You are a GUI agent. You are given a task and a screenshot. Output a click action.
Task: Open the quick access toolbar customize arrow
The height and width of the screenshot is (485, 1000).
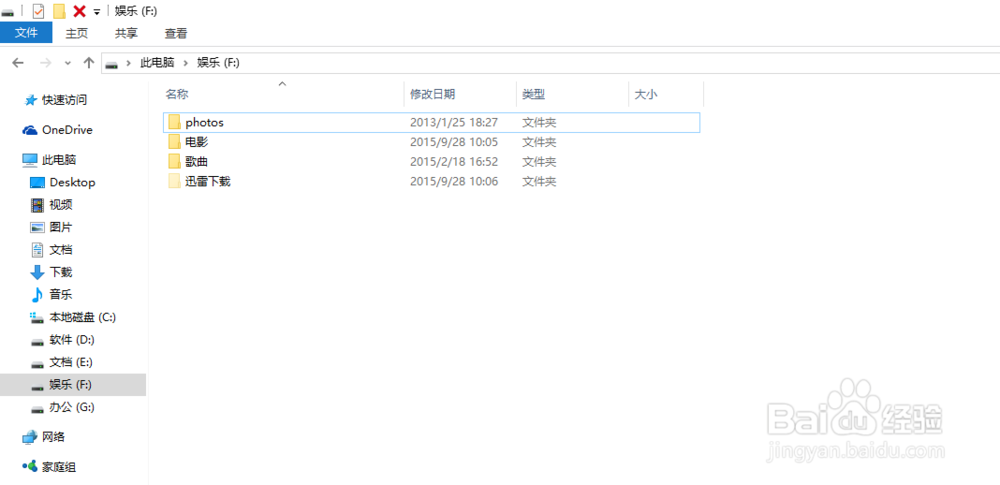(96, 11)
